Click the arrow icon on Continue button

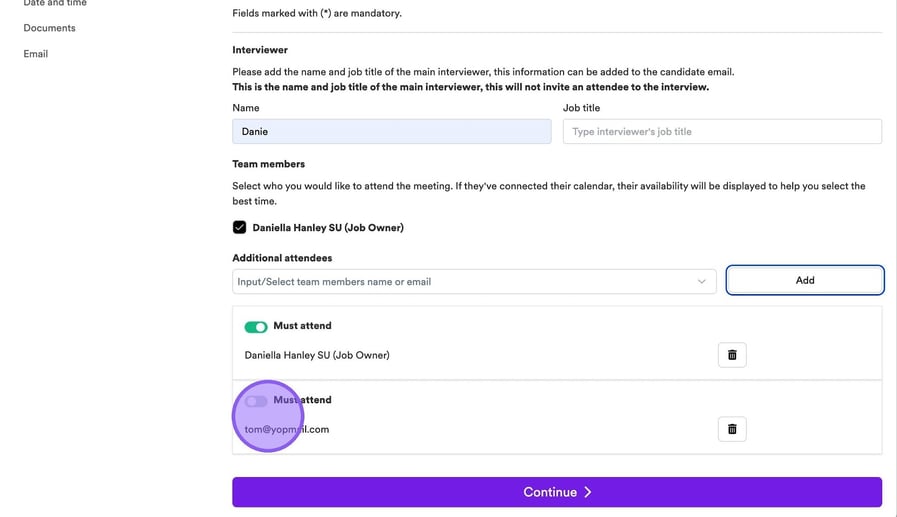(588, 492)
